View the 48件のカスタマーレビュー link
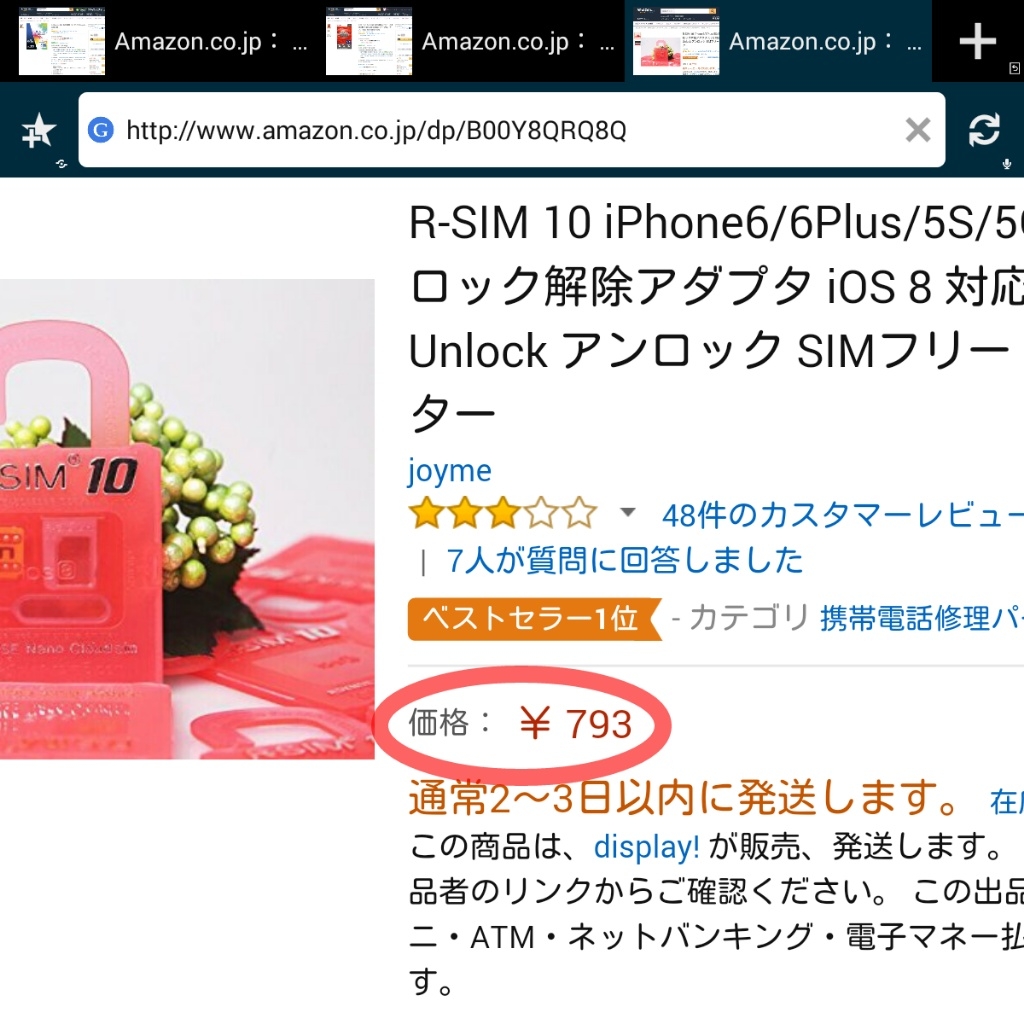 pos(842,515)
